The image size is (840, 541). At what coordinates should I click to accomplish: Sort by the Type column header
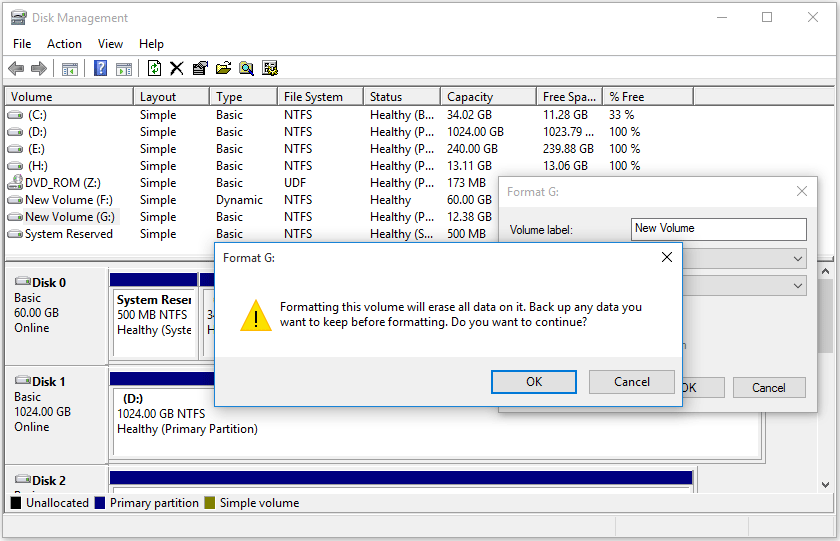[x=244, y=97]
